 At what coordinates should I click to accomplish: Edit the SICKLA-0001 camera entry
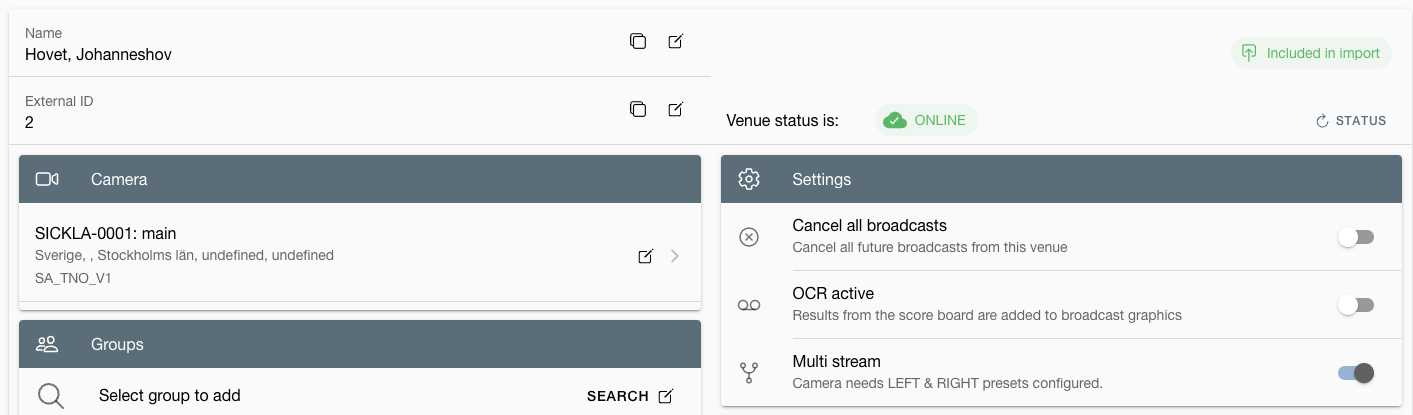point(646,256)
